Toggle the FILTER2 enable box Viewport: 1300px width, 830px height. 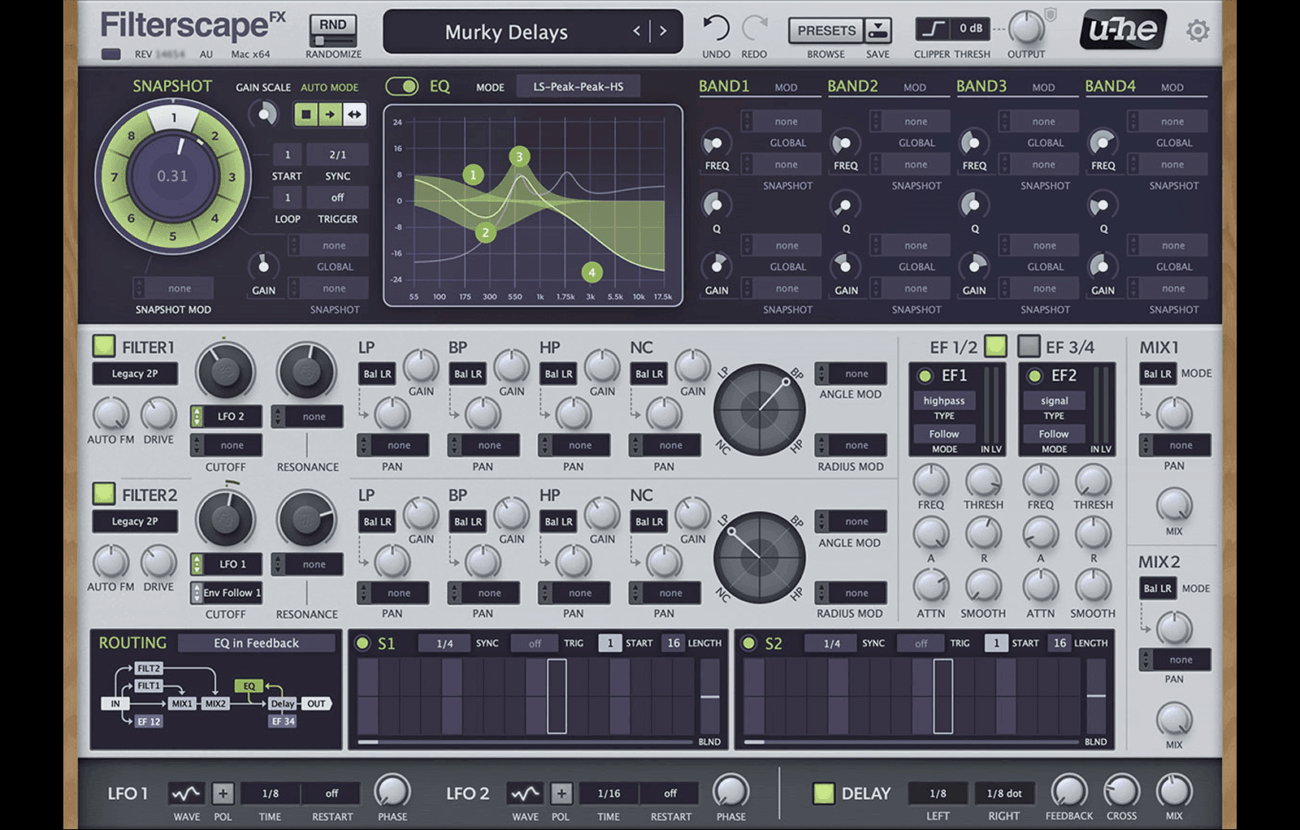[104, 494]
